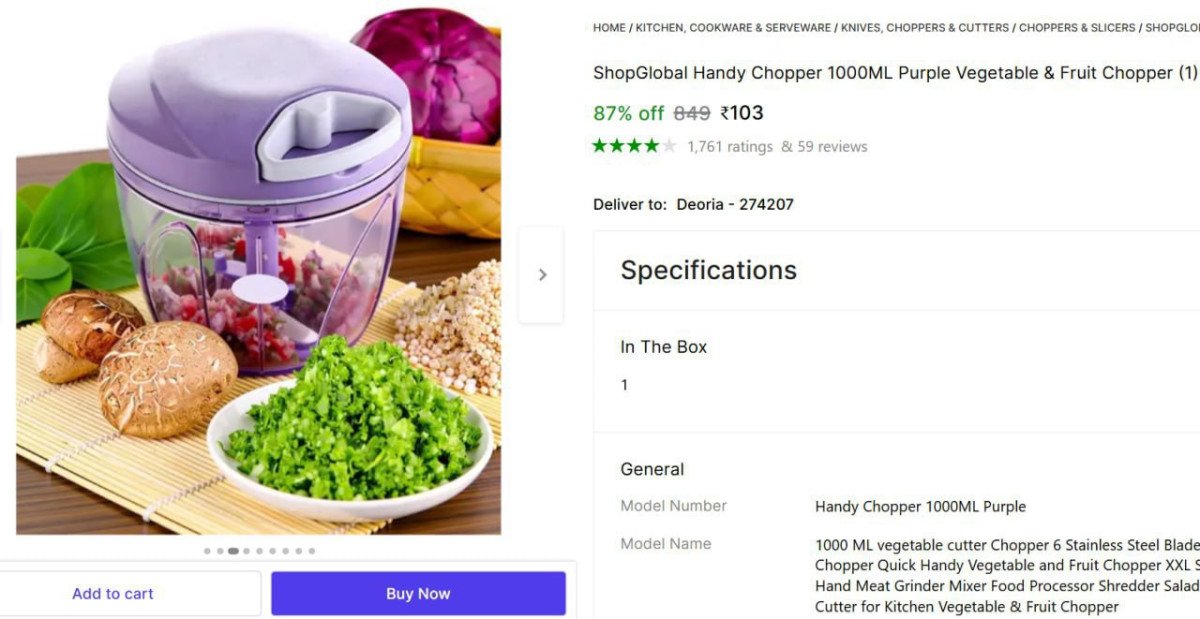Image resolution: width=1200 pixels, height=619 pixels.
Task: Click the next image arrow beside the photo
Action: tap(541, 275)
